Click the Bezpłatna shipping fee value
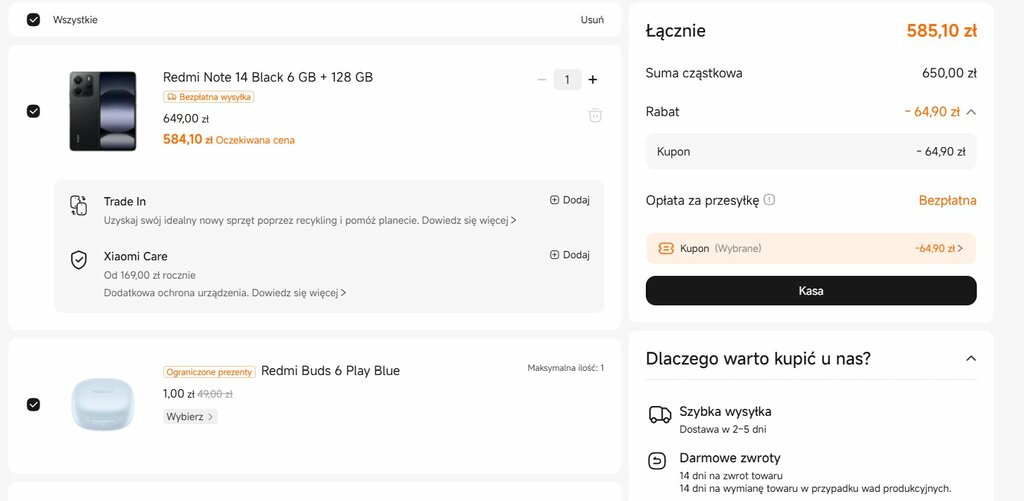 (x=948, y=201)
